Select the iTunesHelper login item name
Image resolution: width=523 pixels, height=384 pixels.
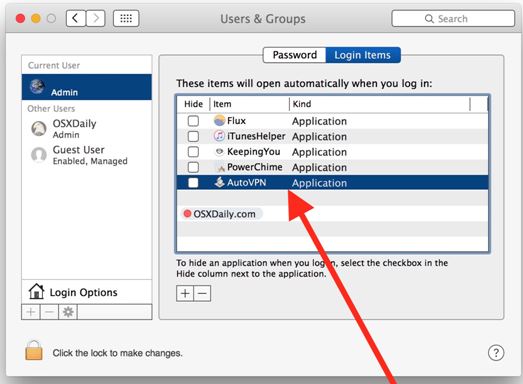tap(256, 136)
